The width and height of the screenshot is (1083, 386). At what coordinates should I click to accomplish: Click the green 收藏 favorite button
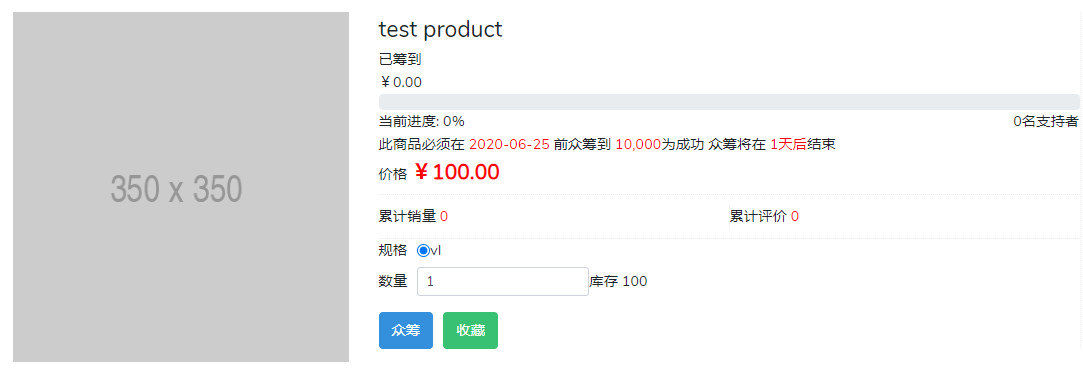[470, 331]
